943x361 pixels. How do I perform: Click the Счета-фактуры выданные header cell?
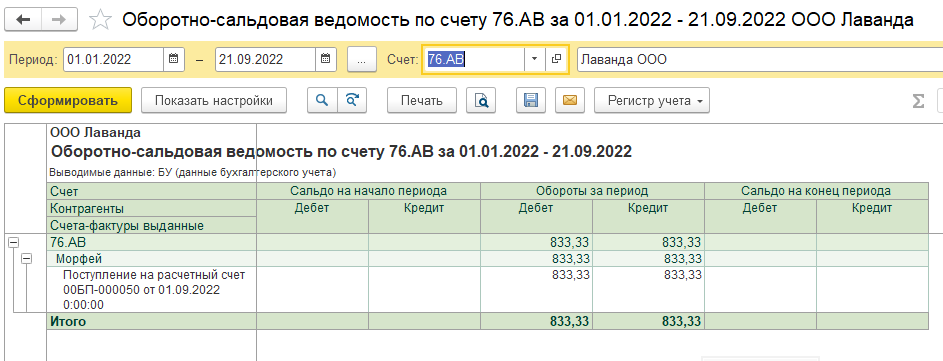click(152, 226)
